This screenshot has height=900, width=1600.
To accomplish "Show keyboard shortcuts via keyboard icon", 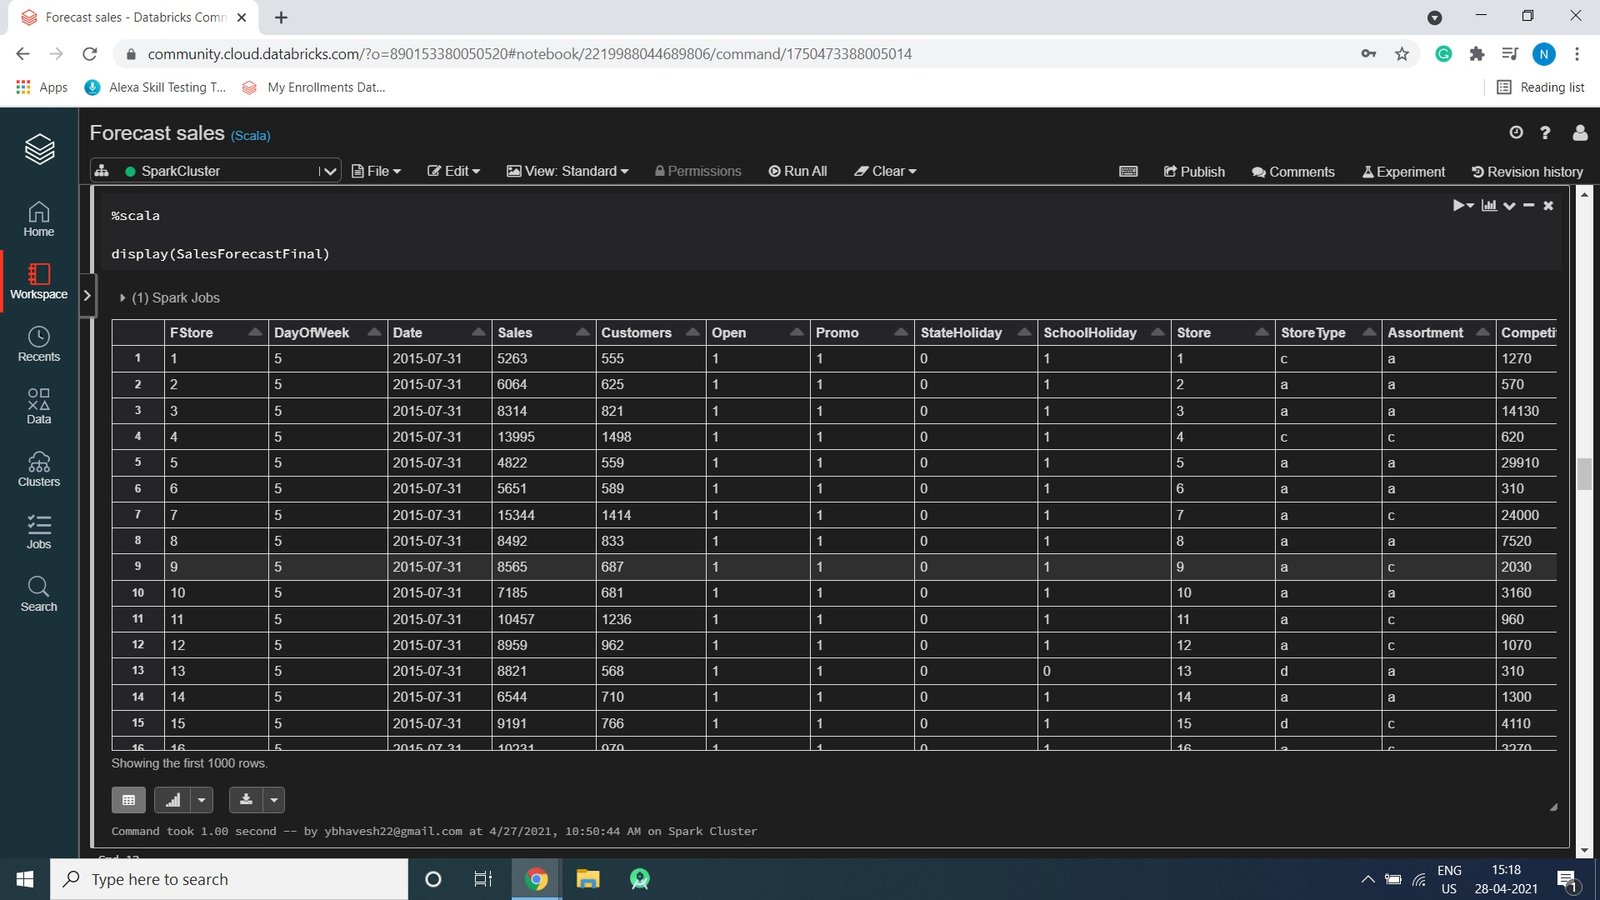I will (1128, 171).
